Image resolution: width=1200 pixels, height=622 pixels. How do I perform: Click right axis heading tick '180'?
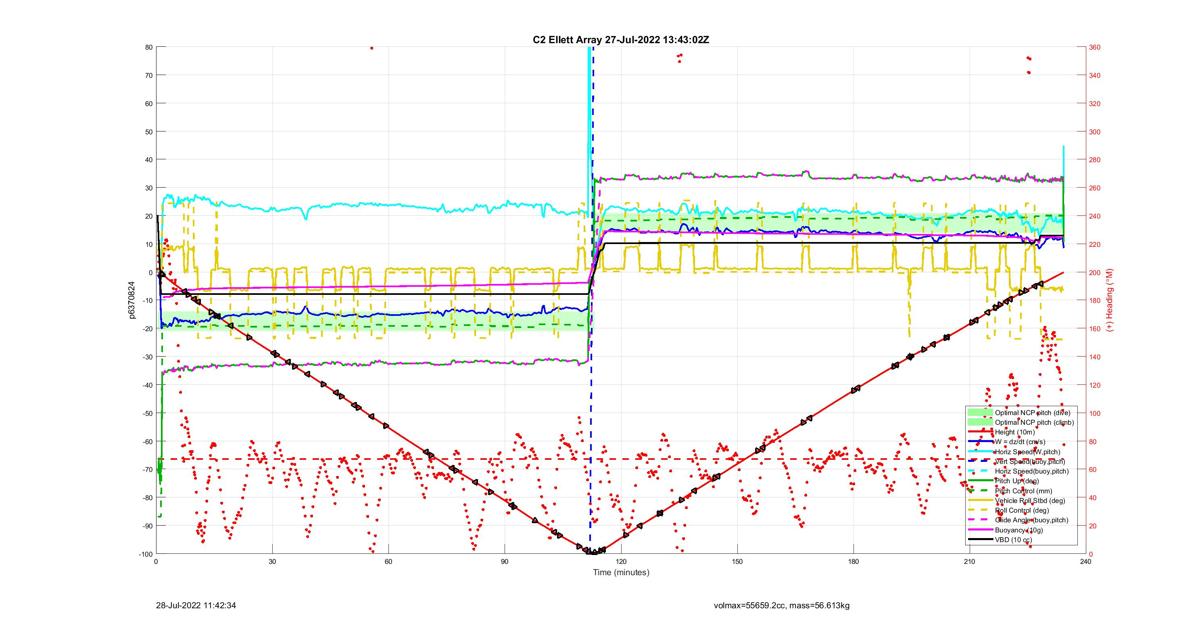click(x=1096, y=301)
